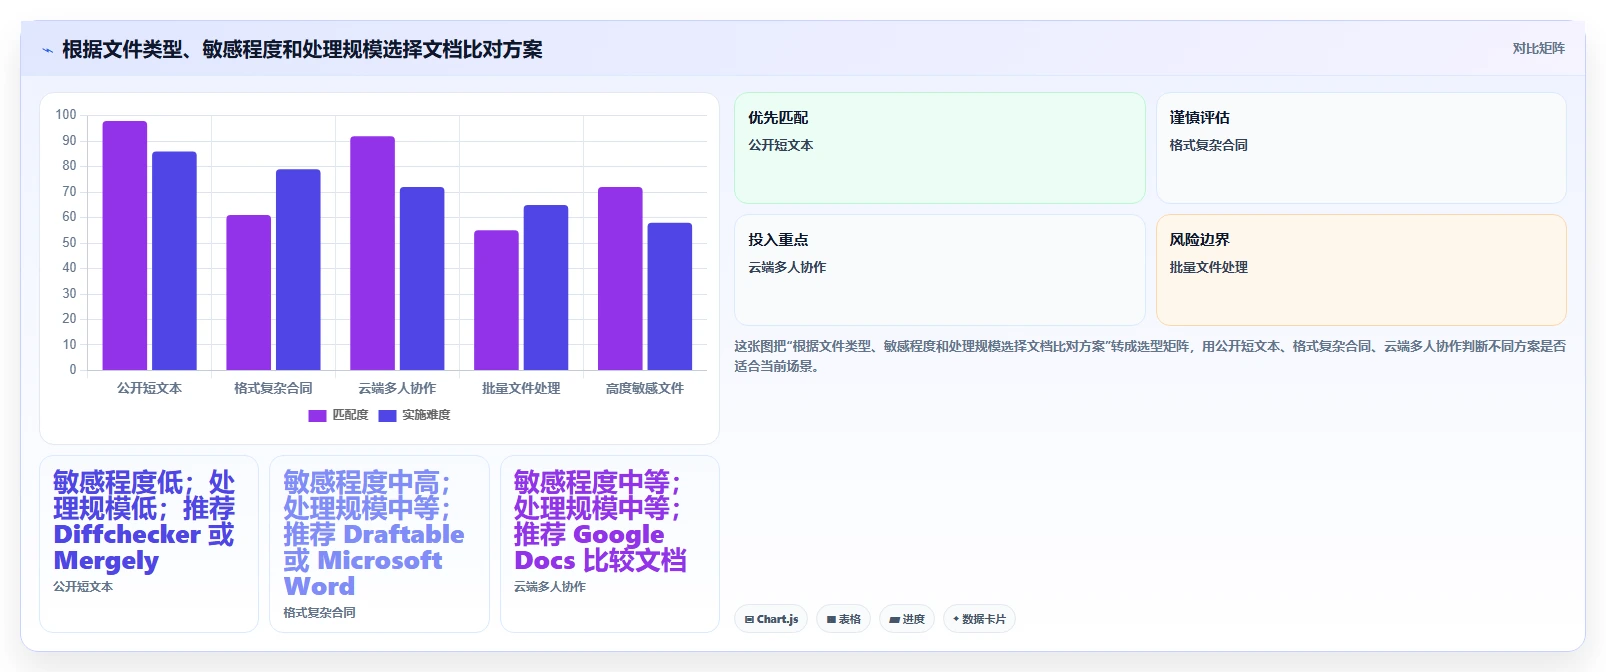Image resolution: width=1606 pixels, height=672 pixels.
Task: Click the 匹配度 bar for 高度敏感文件
Action: [620, 279]
